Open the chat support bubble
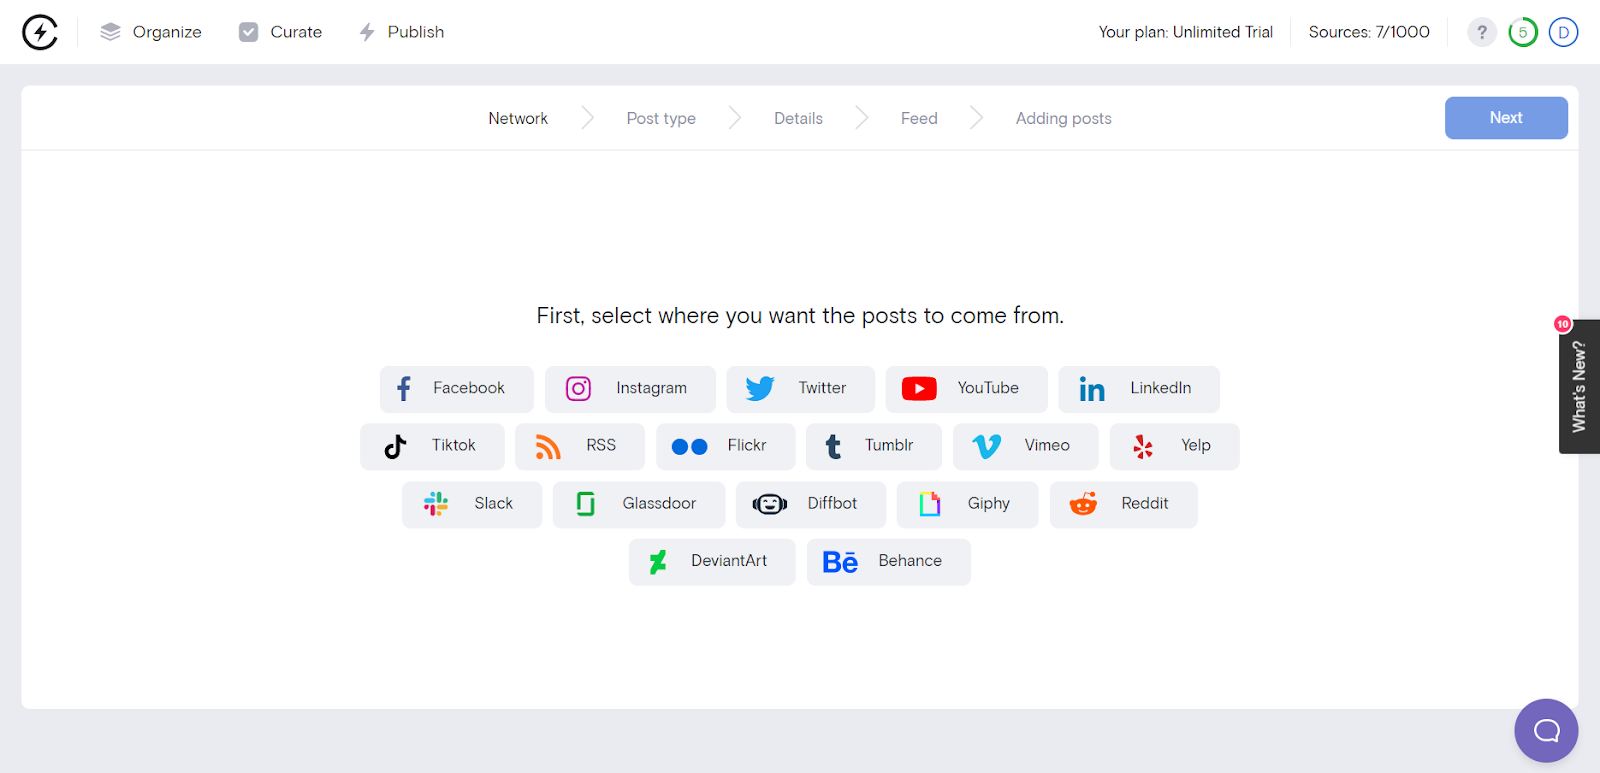1600x773 pixels. click(1546, 731)
